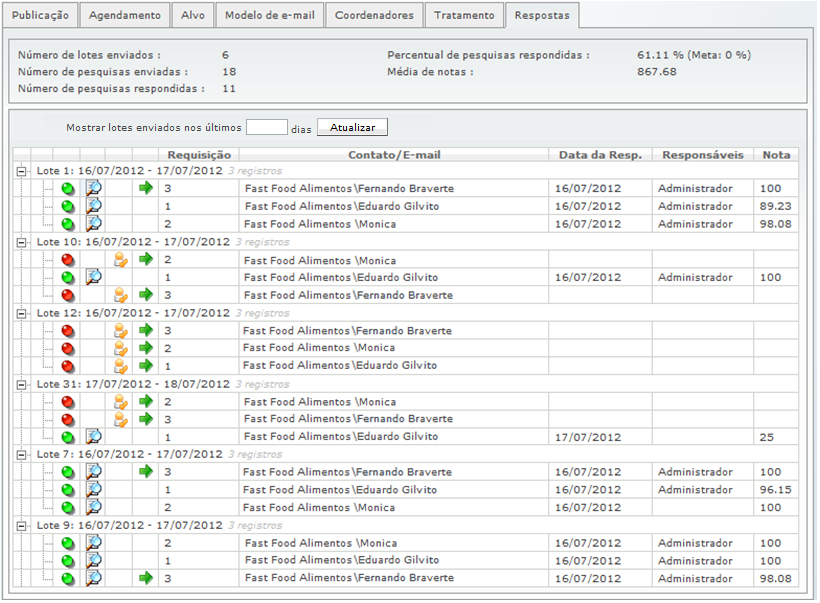The height and width of the screenshot is (603, 820).
Task: Click the Nota column header
Action: 776,155
